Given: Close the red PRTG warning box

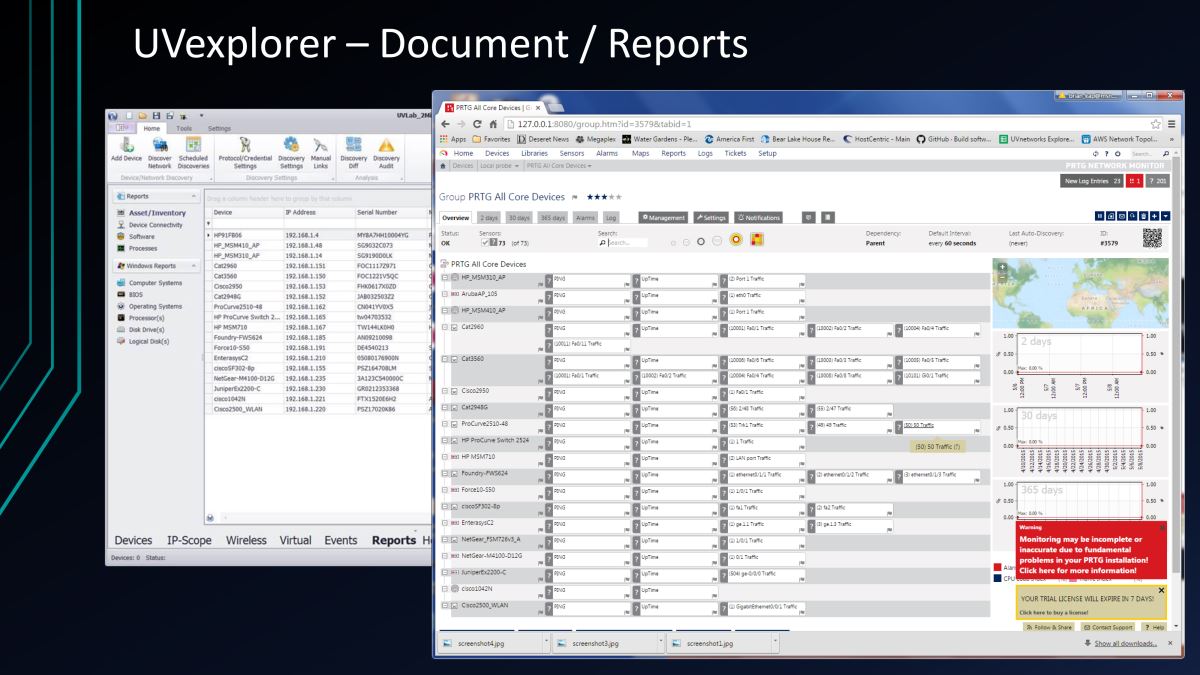Looking at the screenshot, I should pyautogui.click(x=1161, y=526).
